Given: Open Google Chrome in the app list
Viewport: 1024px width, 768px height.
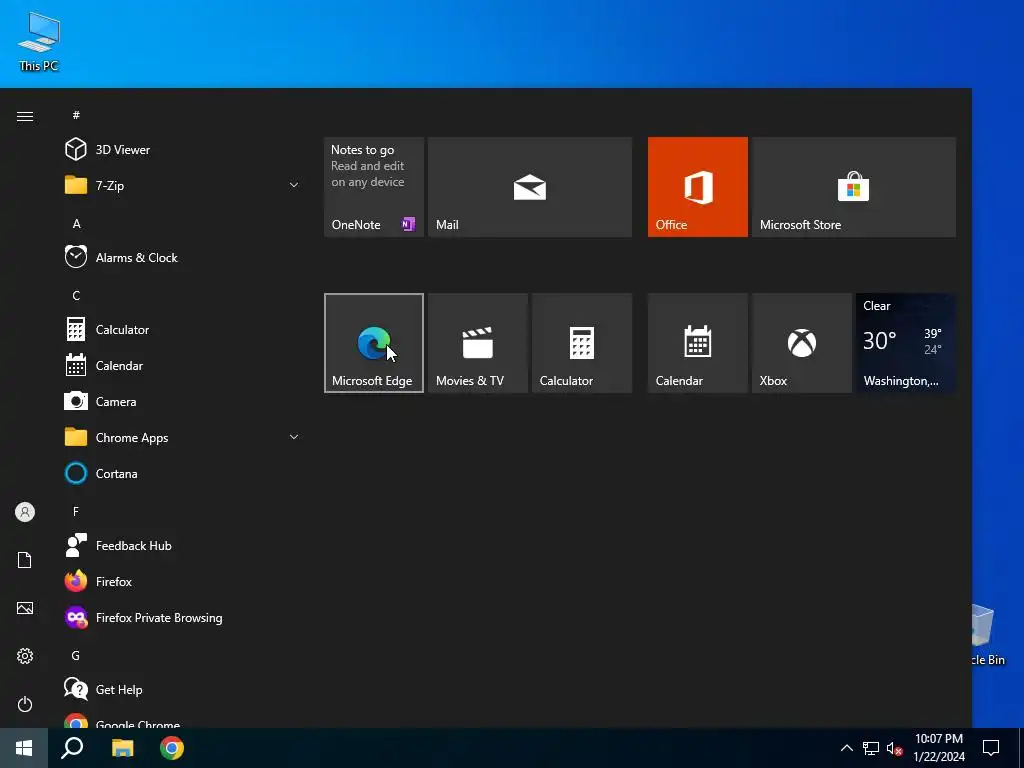Looking at the screenshot, I should (x=180, y=720).
